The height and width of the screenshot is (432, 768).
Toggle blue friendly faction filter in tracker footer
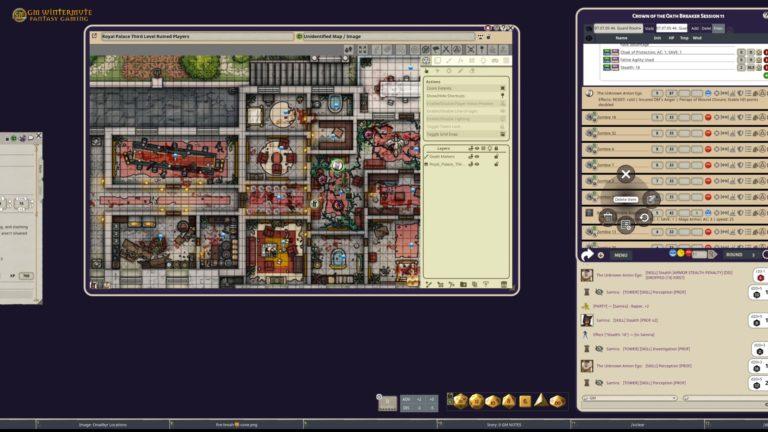point(672,253)
